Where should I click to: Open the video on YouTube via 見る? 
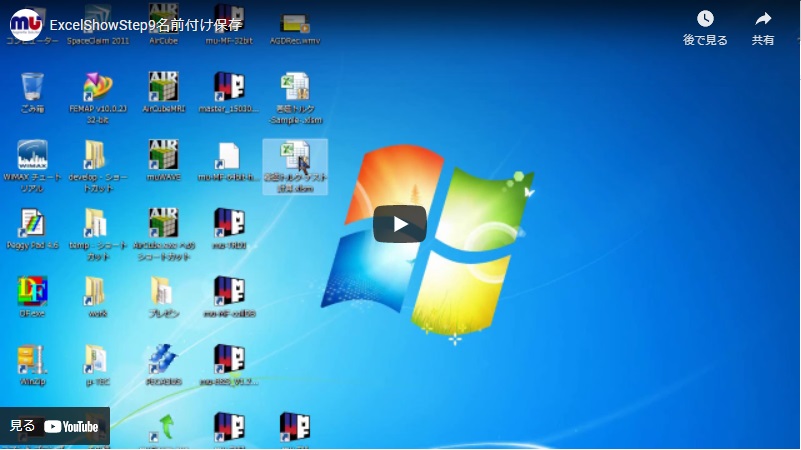pyautogui.click(x=55, y=426)
